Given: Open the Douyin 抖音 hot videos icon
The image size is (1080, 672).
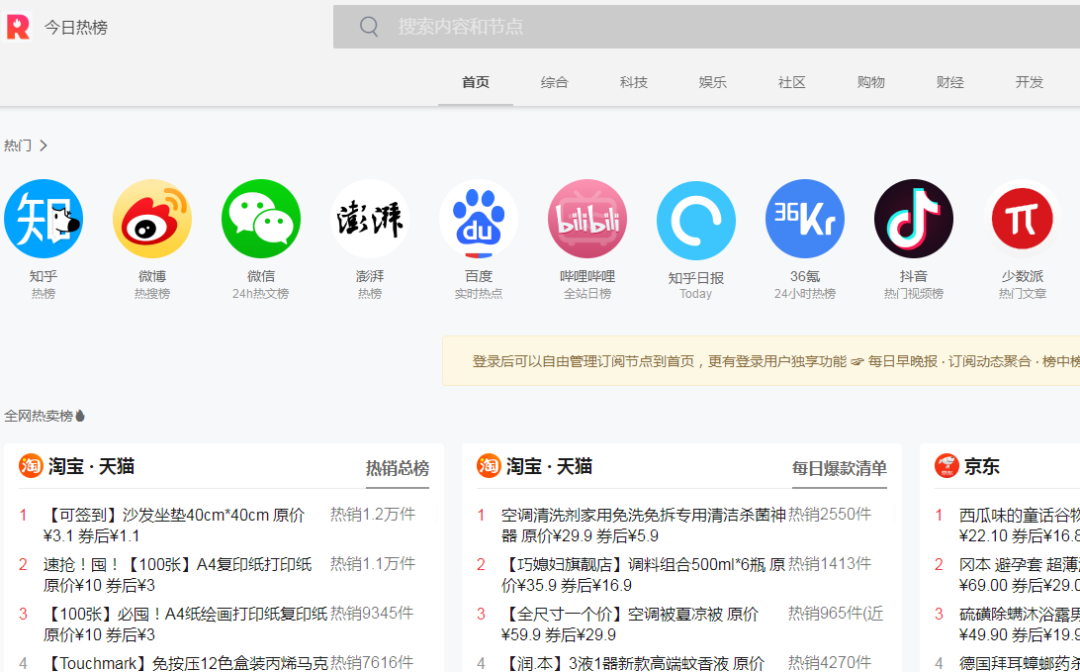Looking at the screenshot, I should pos(914,219).
